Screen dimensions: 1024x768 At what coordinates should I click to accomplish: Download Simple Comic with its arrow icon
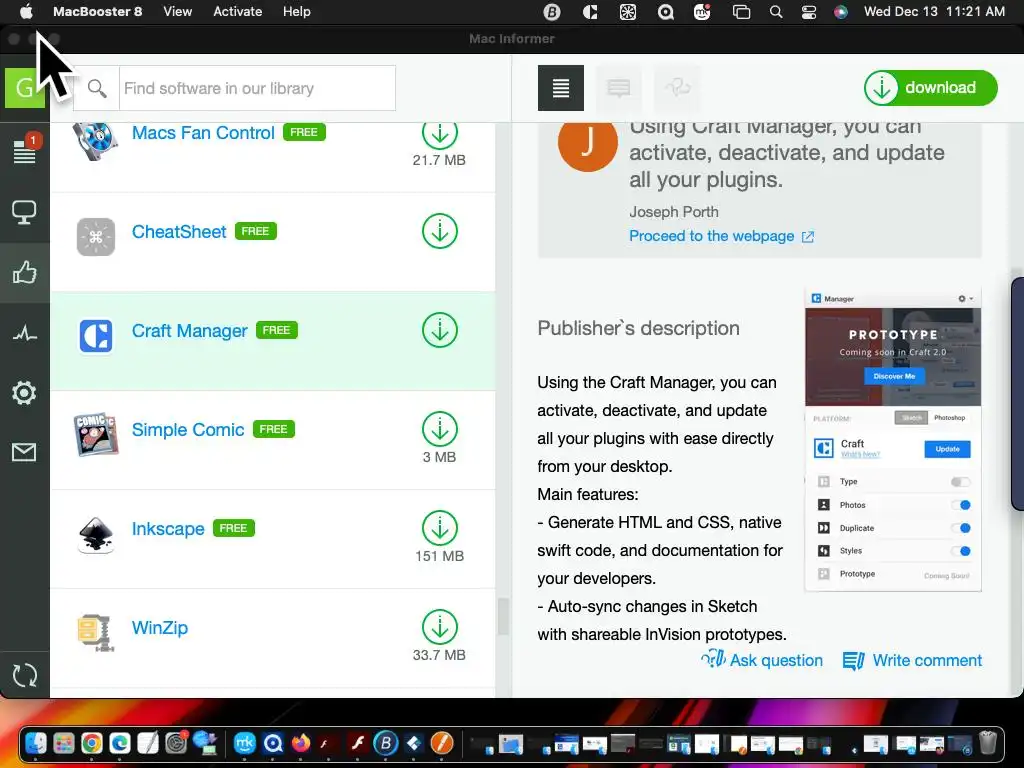(440, 429)
